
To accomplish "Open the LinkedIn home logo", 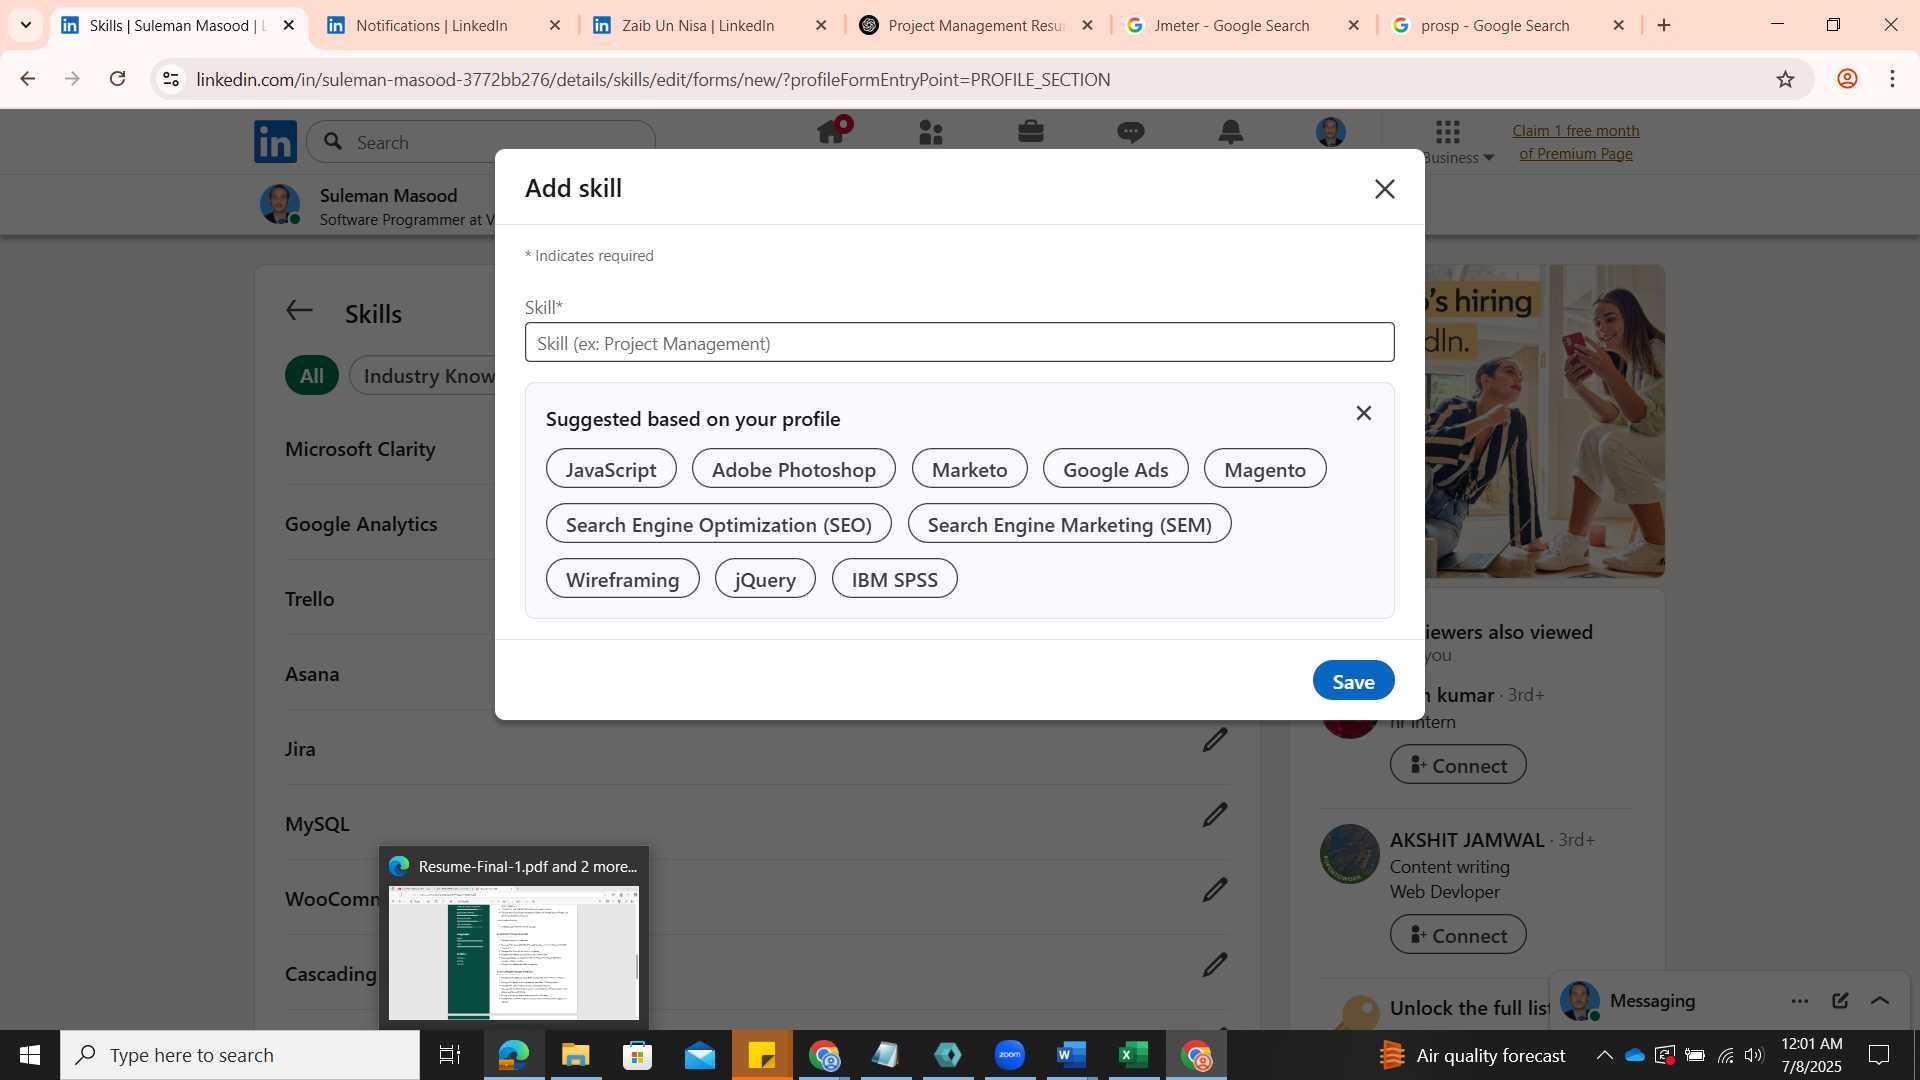I will (x=275, y=142).
